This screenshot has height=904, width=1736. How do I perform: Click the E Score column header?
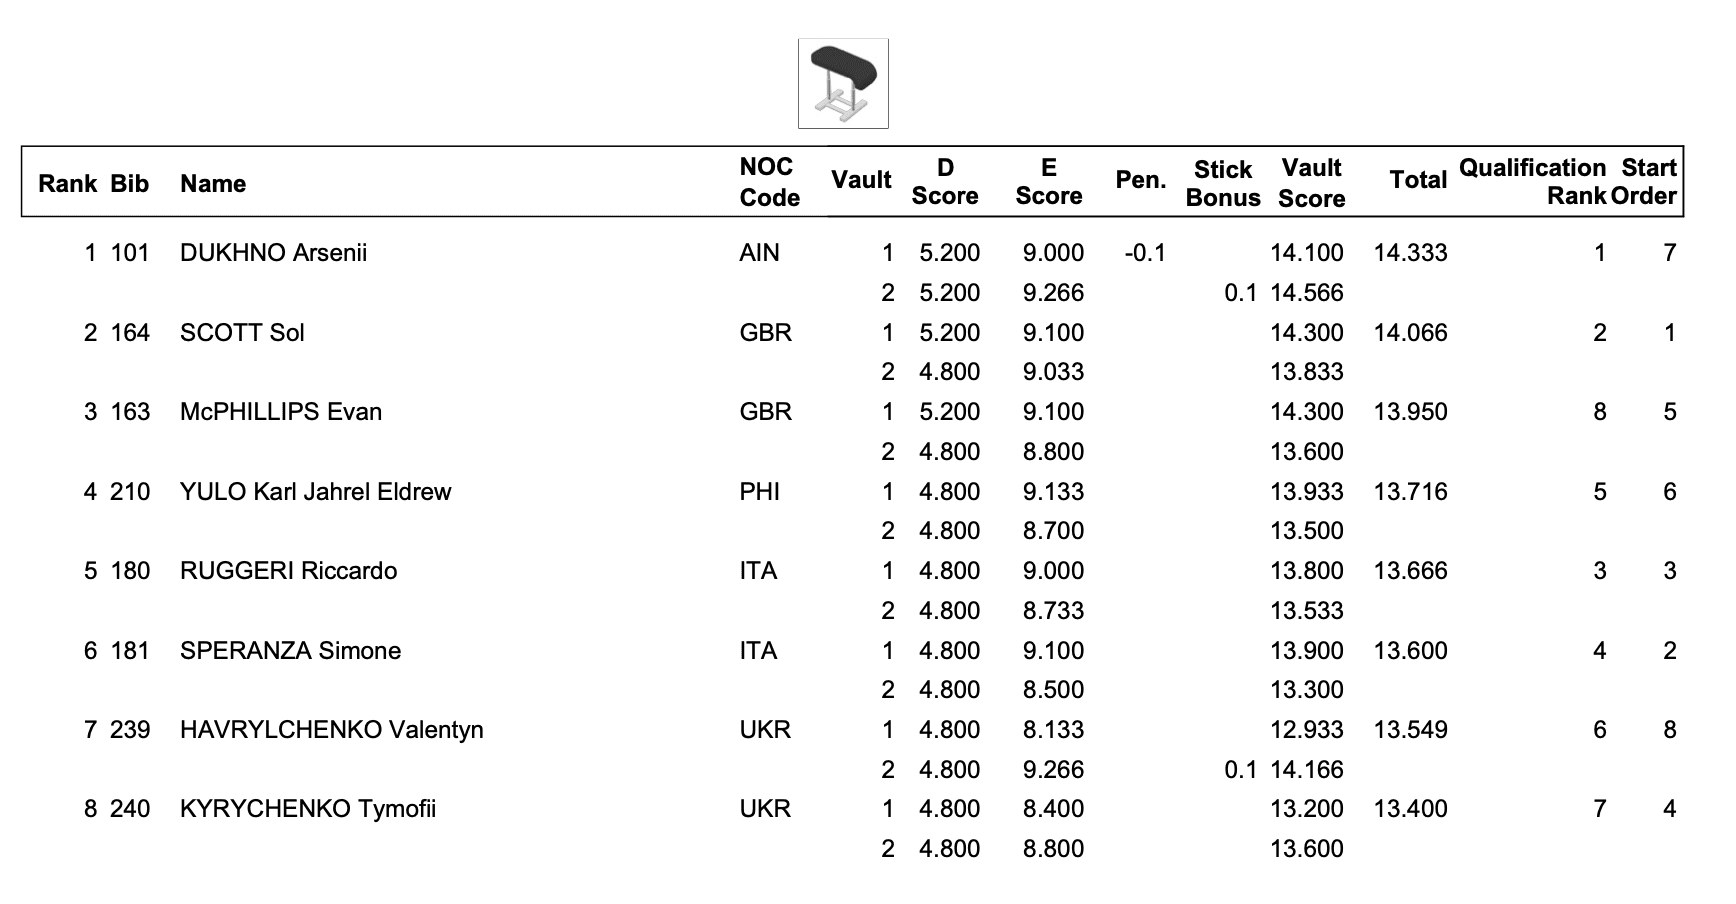pyautogui.click(x=1048, y=182)
